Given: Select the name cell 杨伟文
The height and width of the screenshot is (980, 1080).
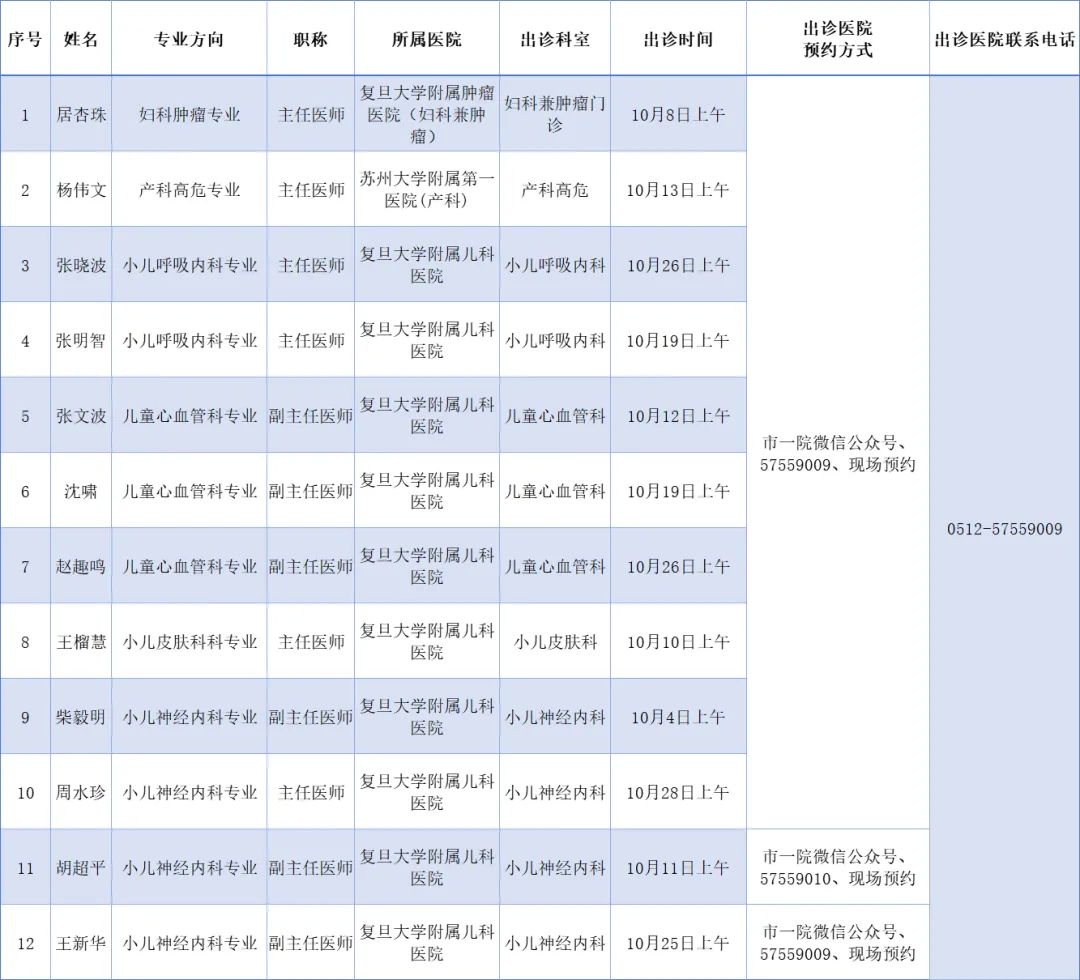Looking at the screenshot, I should (81, 190).
